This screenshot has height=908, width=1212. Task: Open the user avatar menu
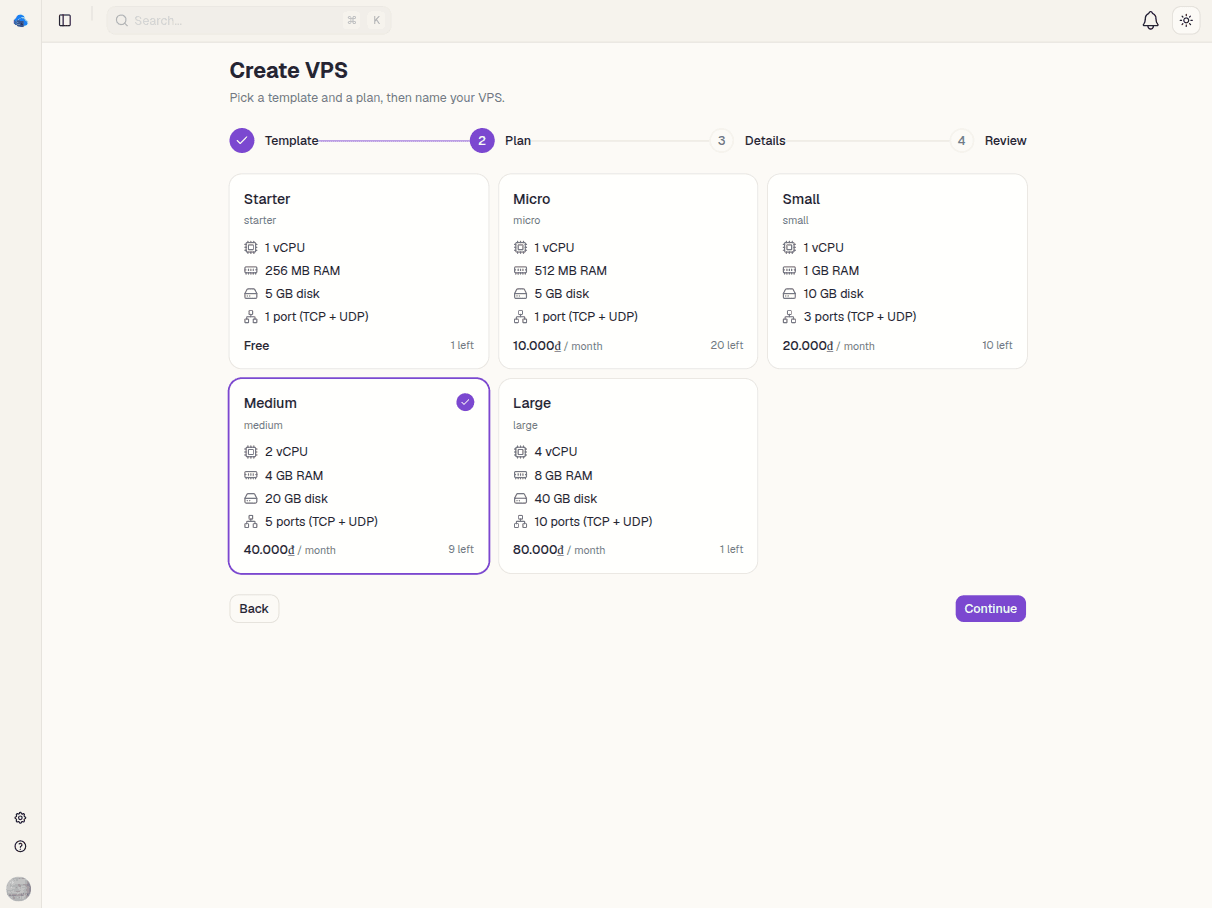click(18, 889)
